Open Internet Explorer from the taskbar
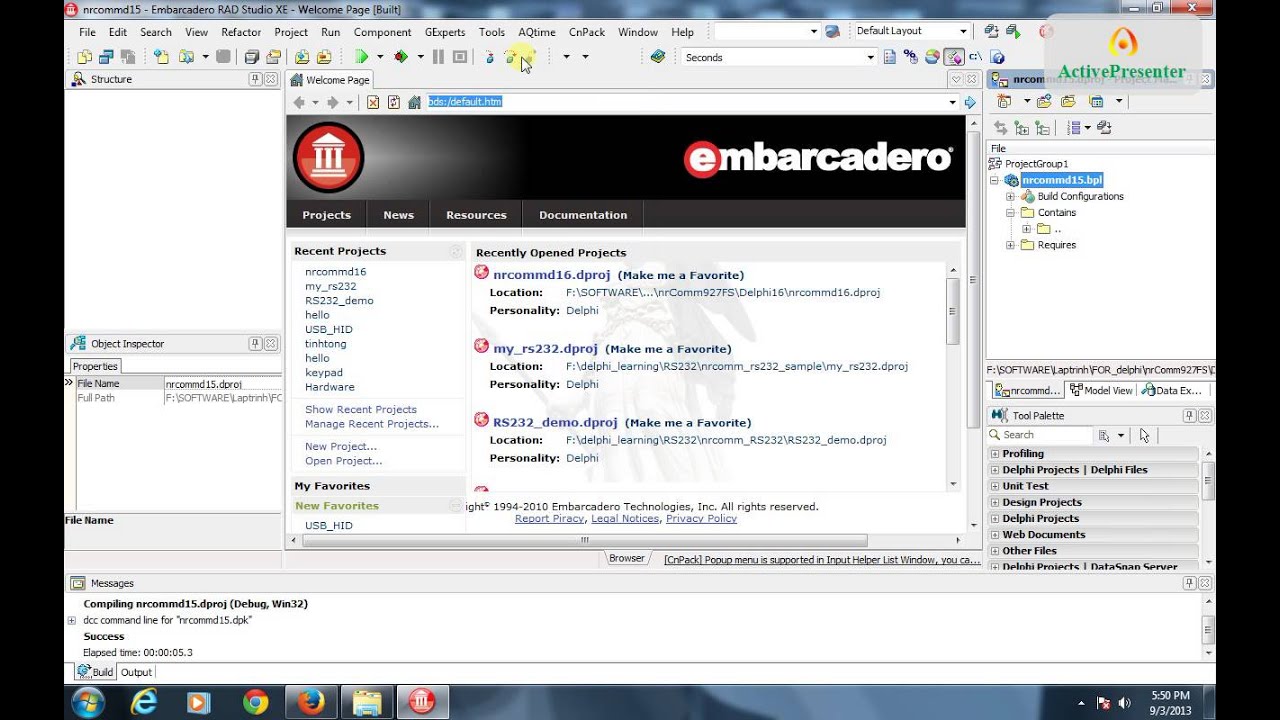This screenshot has height=720, width=1280. [144, 703]
